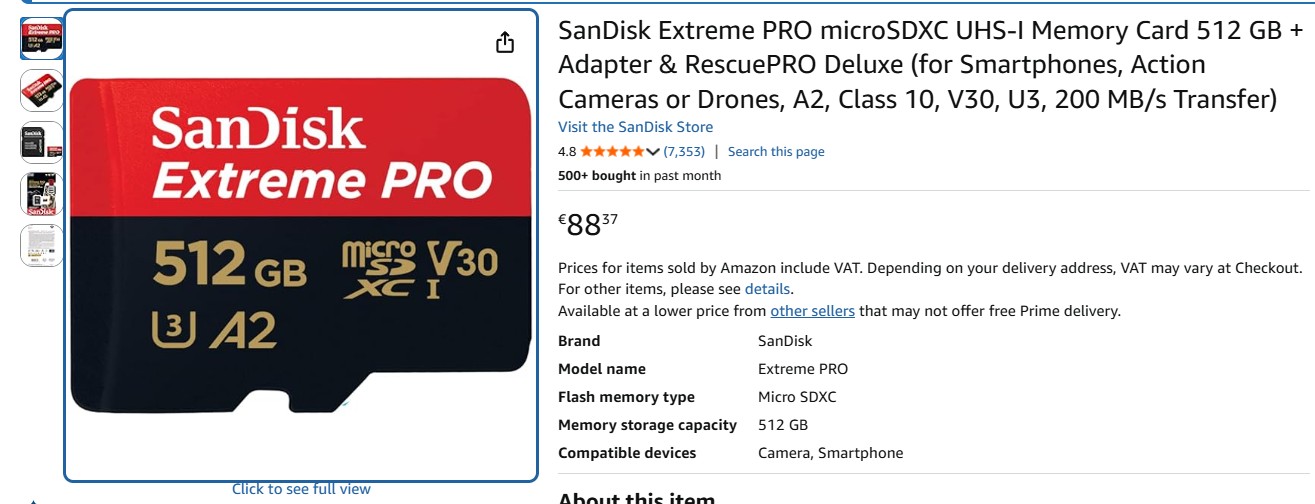Click the 4.8 rating number

tap(567, 152)
